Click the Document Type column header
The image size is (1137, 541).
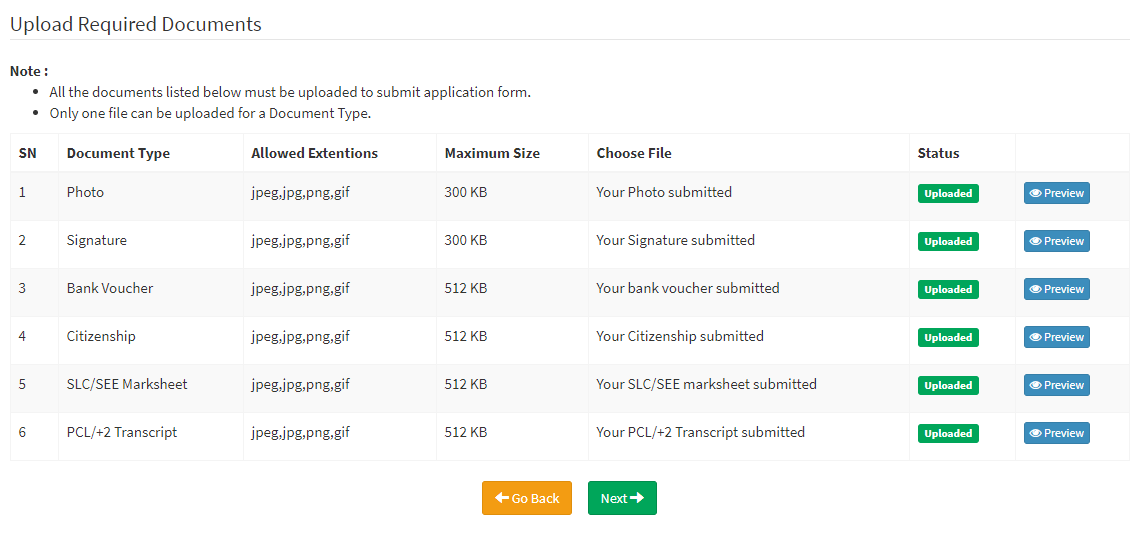click(x=118, y=153)
